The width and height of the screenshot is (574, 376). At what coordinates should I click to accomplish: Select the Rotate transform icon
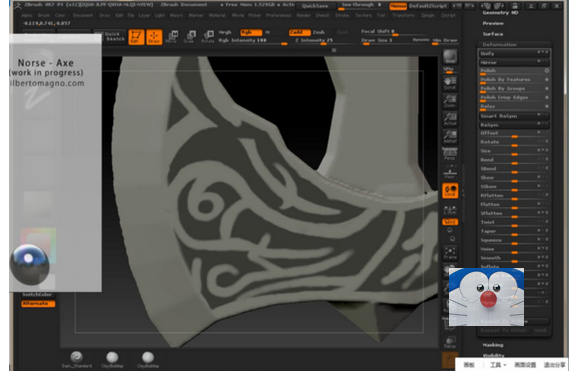tap(208, 37)
